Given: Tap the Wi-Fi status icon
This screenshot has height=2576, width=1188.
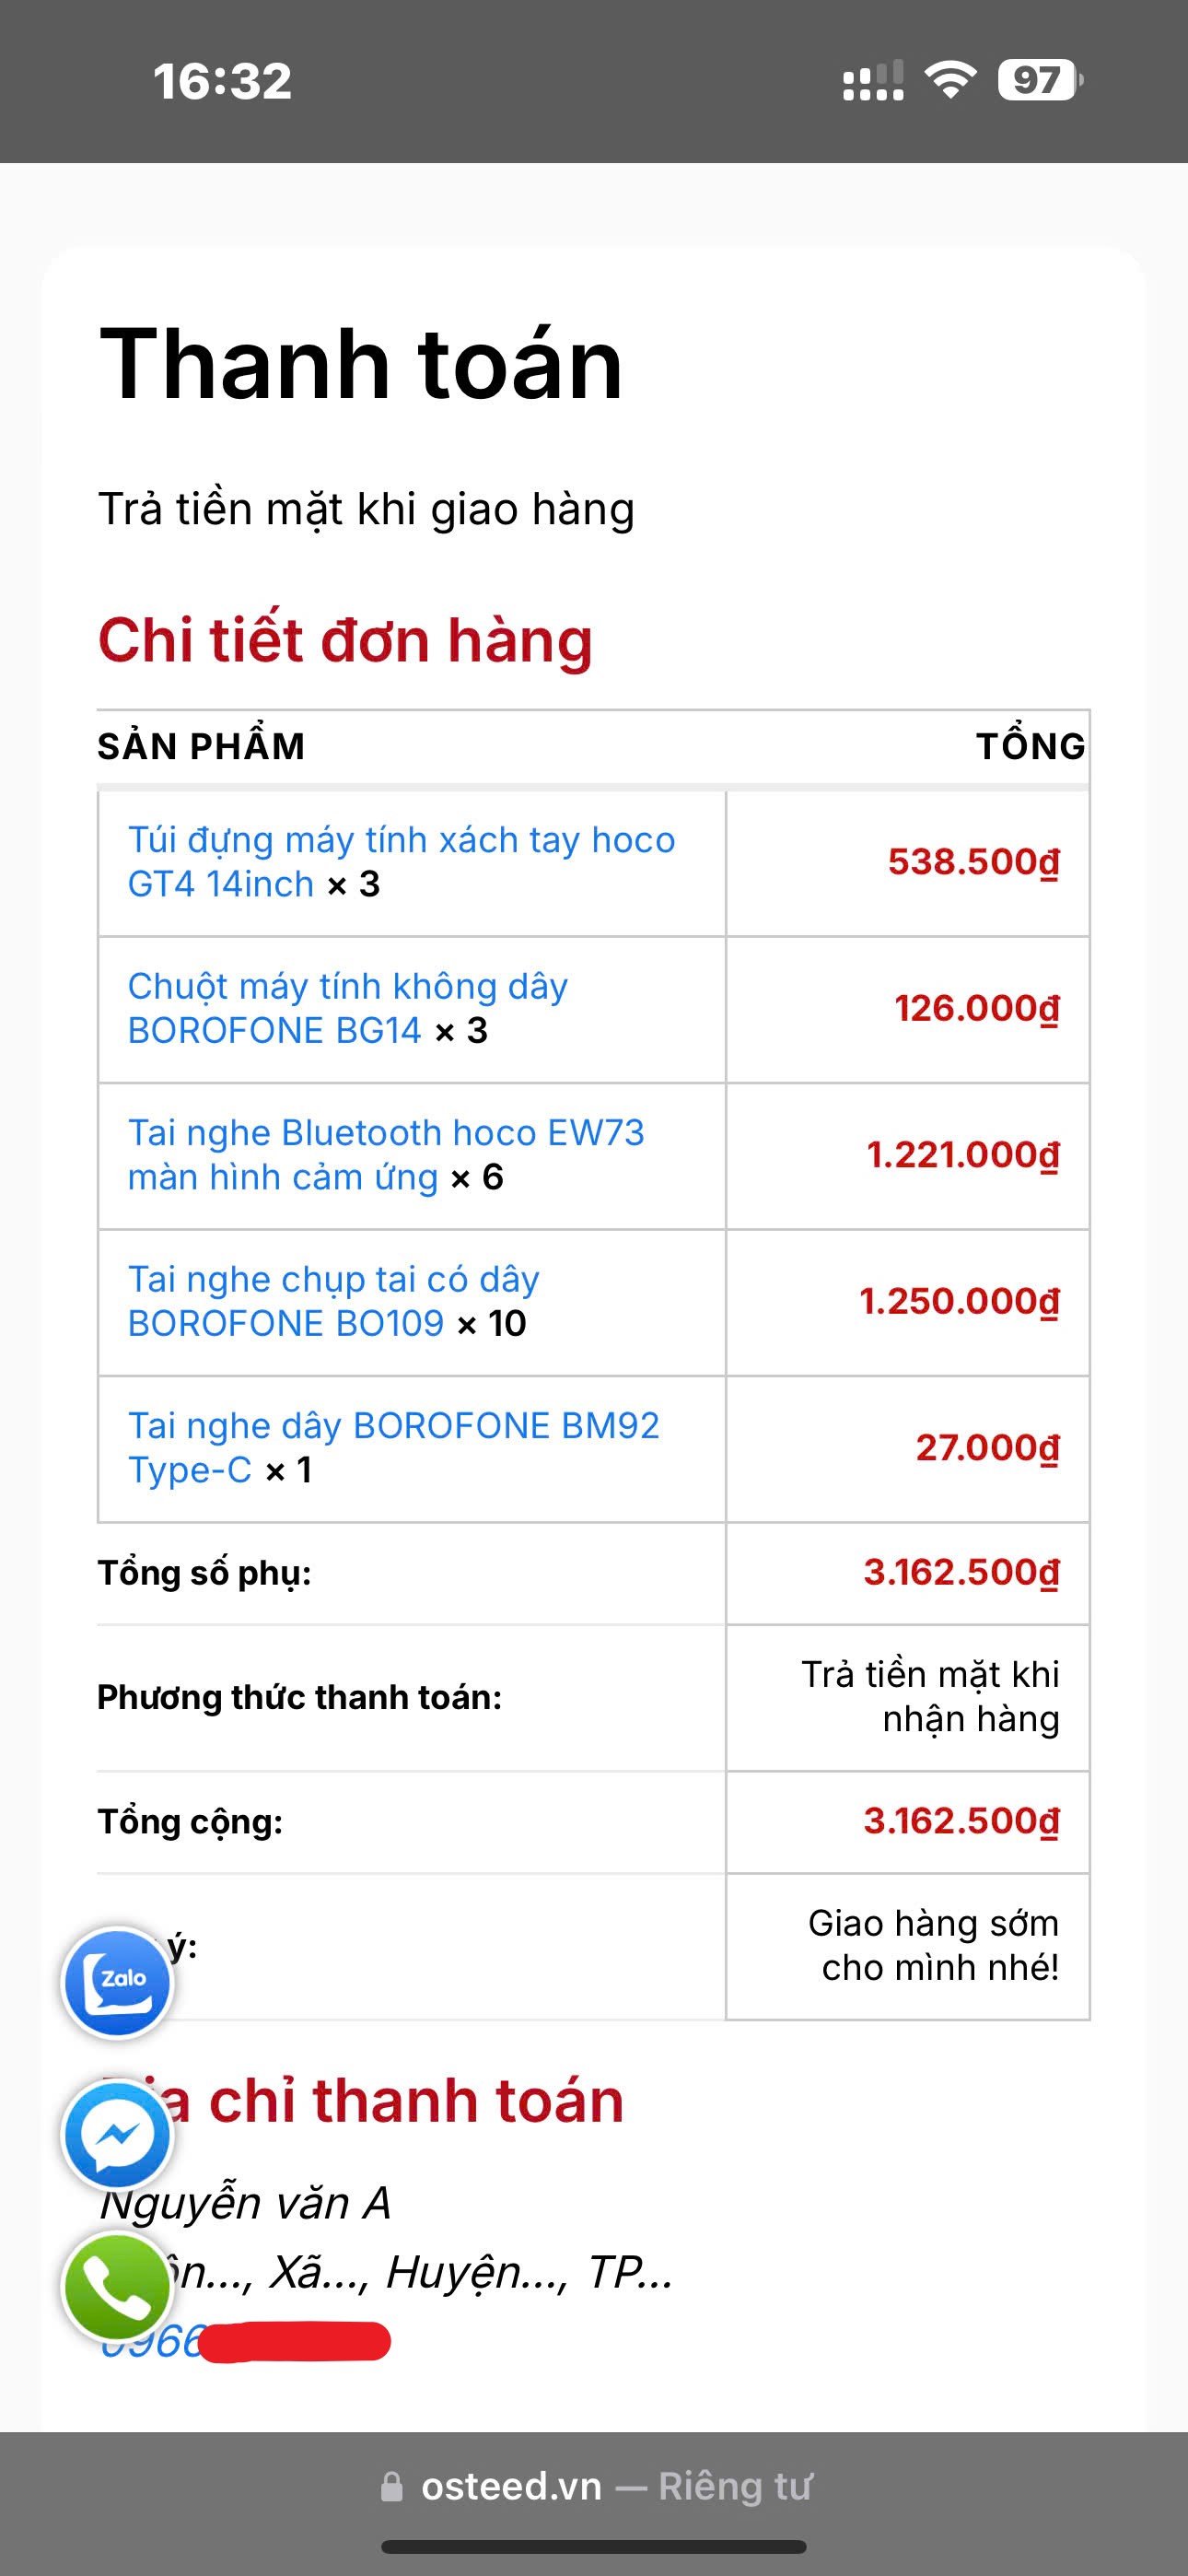Looking at the screenshot, I should pyautogui.click(x=950, y=80).
